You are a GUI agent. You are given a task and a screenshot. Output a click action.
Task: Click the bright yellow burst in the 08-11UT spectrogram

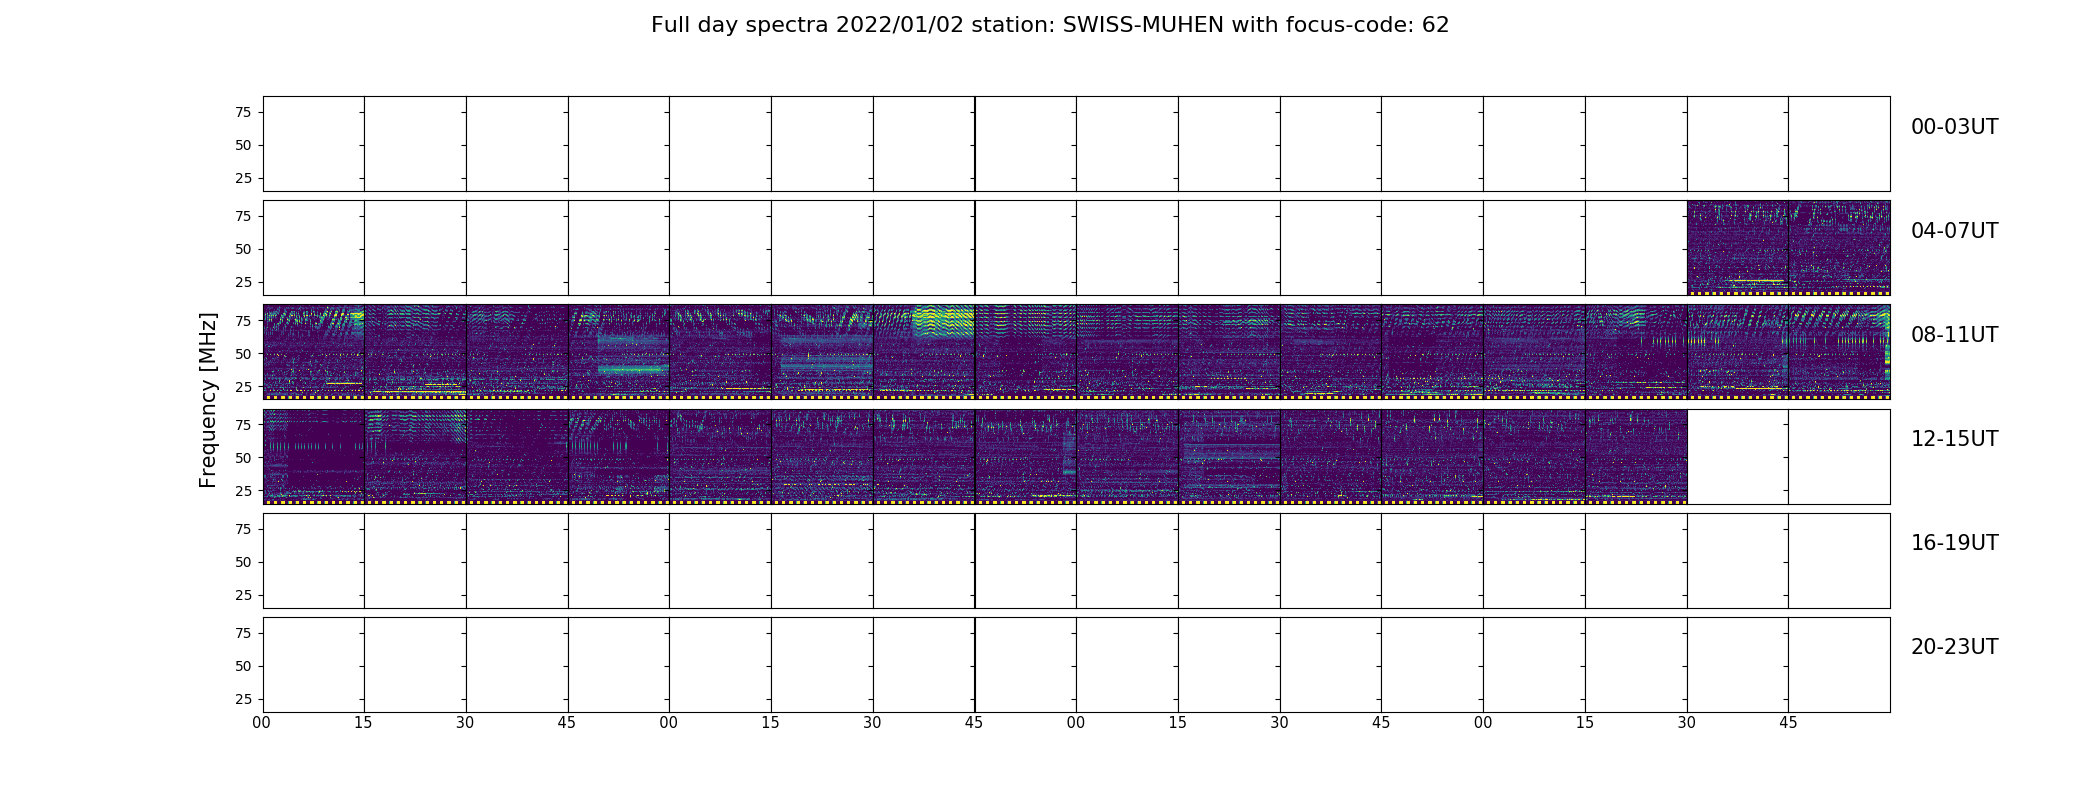(943, 322)
